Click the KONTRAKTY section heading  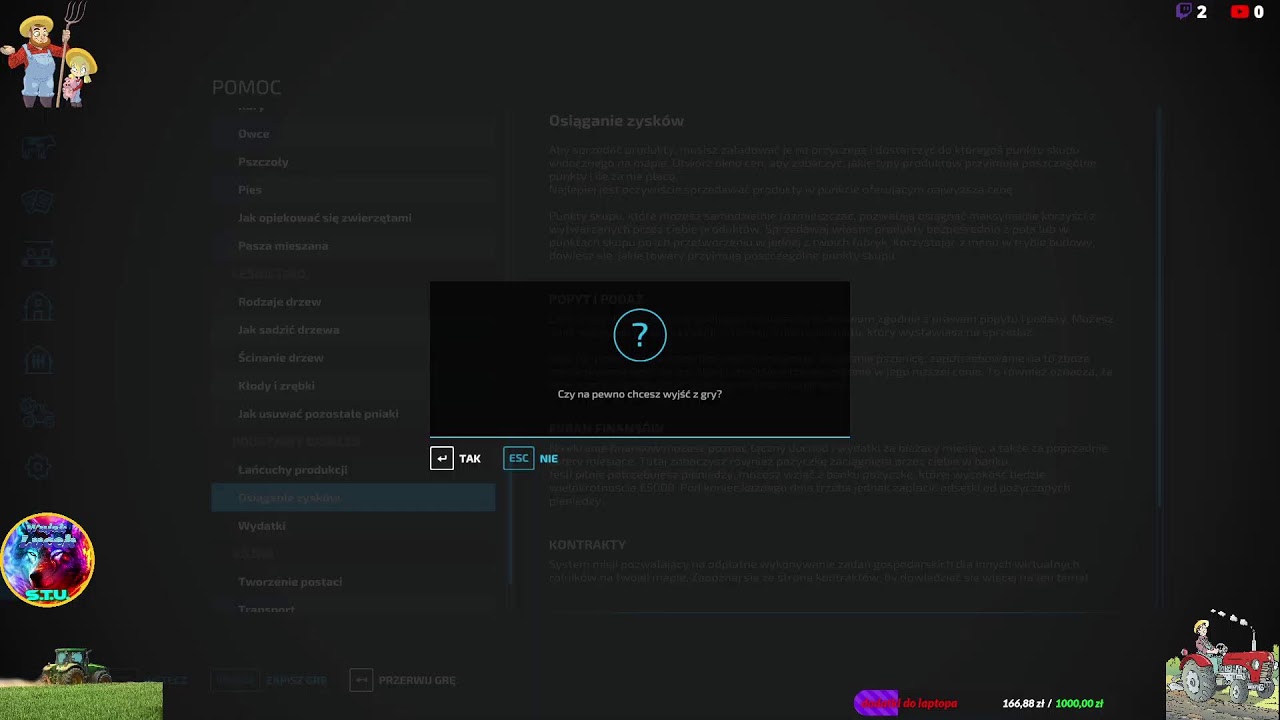click(587, 545)
